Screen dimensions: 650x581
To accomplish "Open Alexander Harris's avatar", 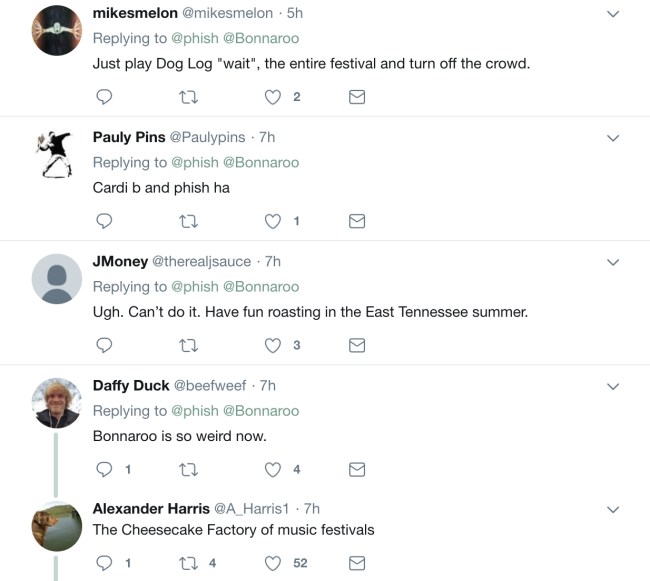I will click(57, 526).
